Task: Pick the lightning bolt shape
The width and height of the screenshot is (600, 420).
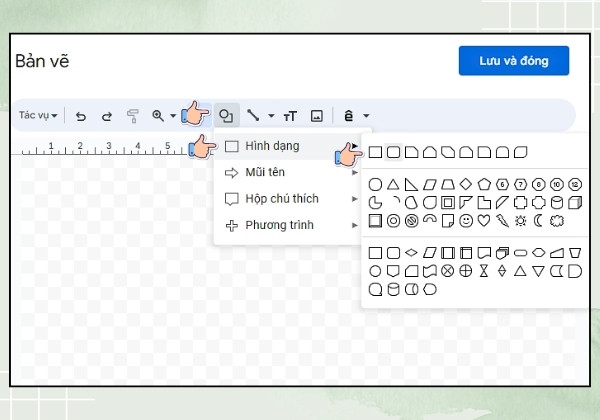Action: (x=502, y=221)
